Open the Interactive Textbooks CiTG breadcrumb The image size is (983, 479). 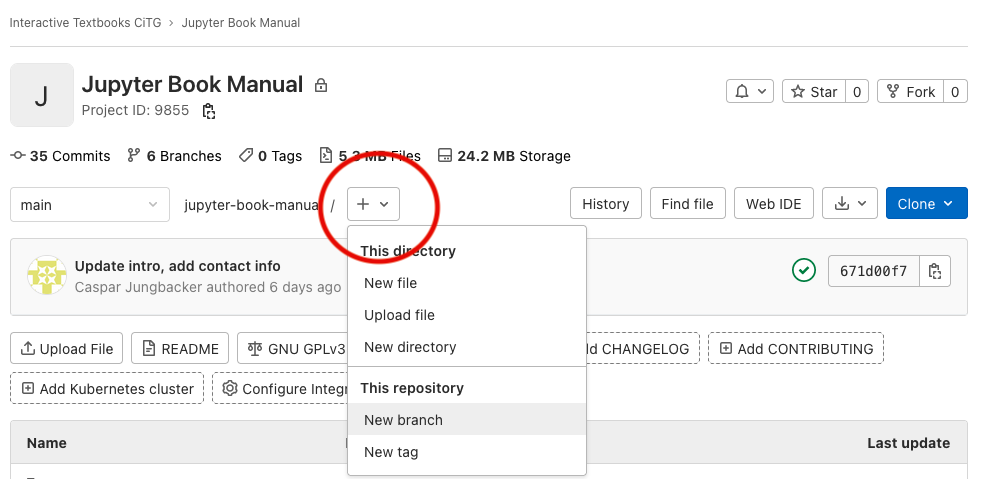click(85, 23)
